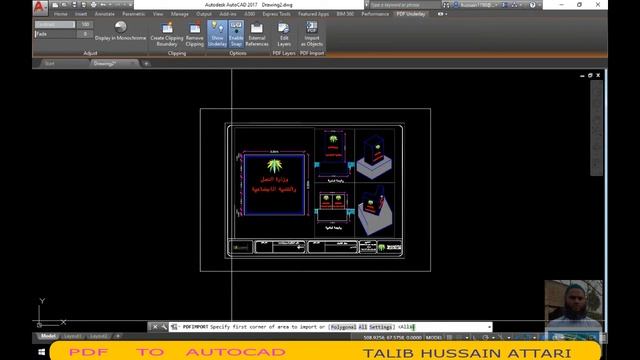Open the Insert ribbon tab
This screenshot has height=360, width=640.
(x=81, y=14)
